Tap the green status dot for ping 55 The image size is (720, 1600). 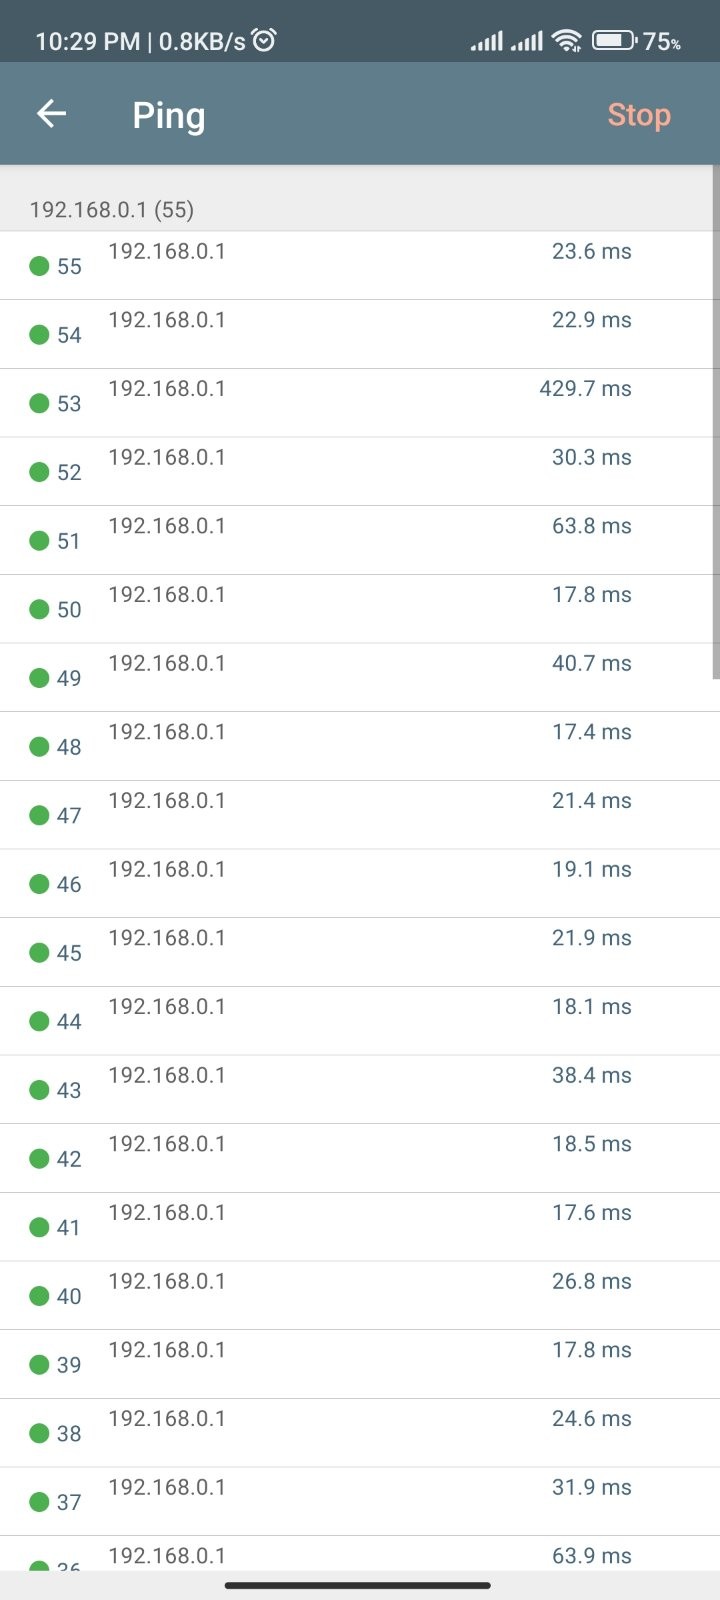(39, 266)
